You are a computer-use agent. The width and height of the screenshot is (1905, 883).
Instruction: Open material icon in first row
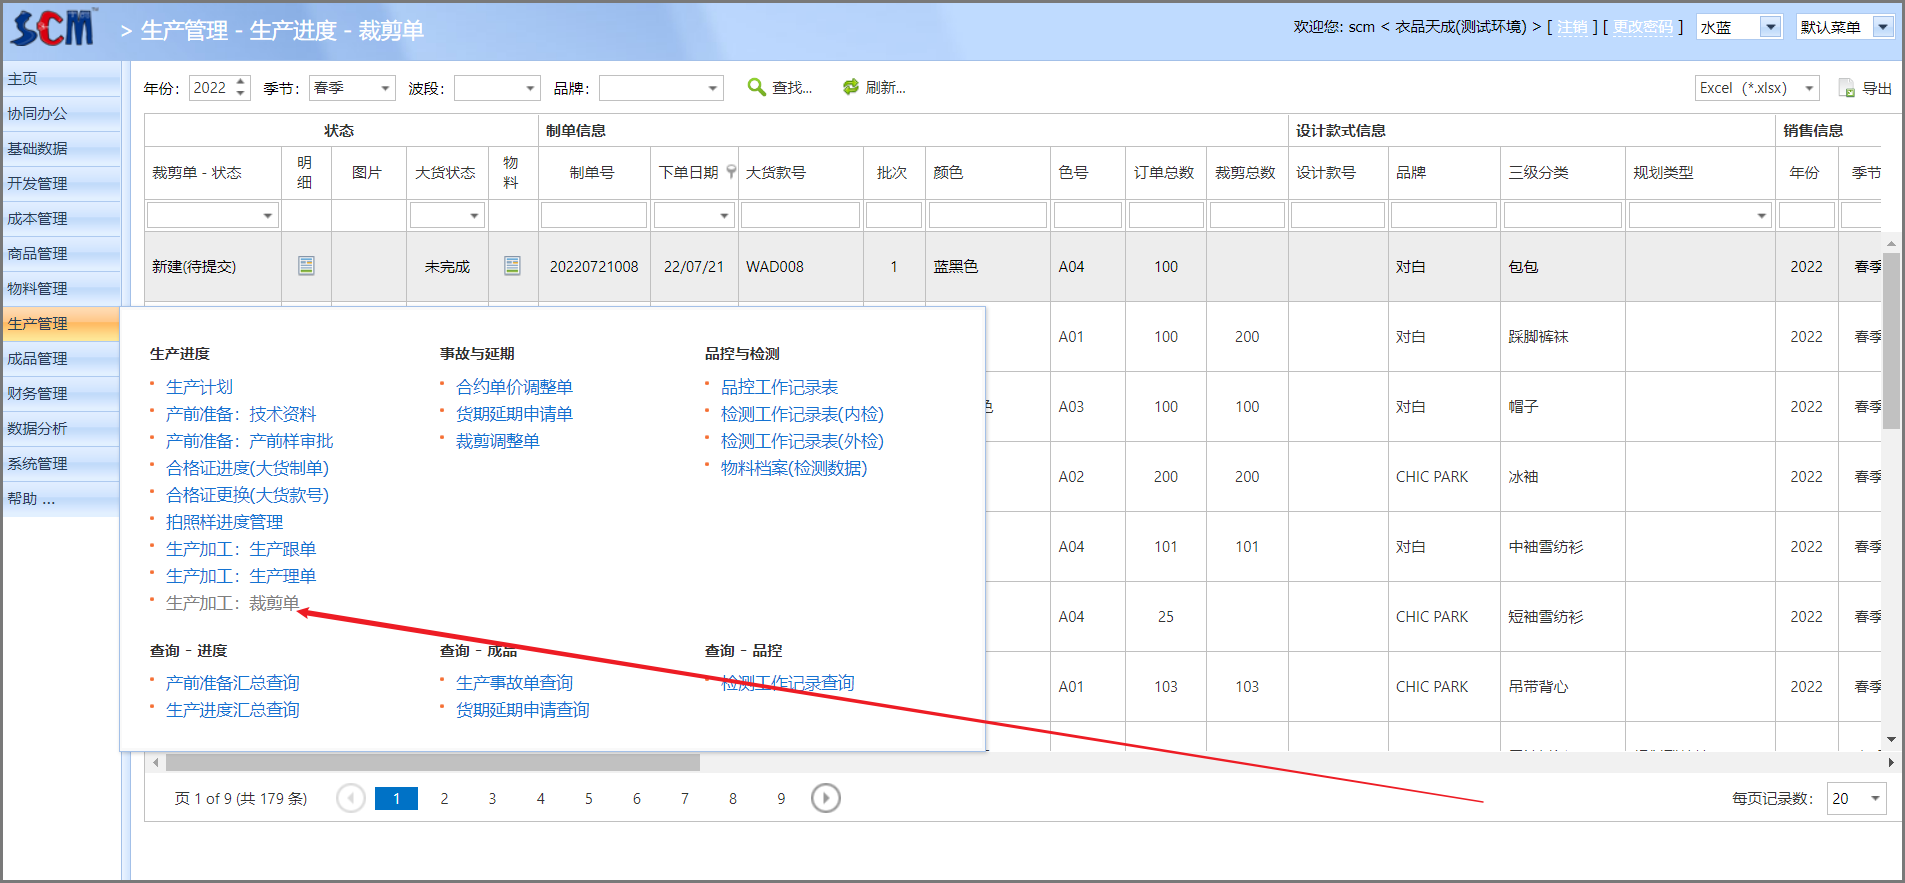pos(512,266)
